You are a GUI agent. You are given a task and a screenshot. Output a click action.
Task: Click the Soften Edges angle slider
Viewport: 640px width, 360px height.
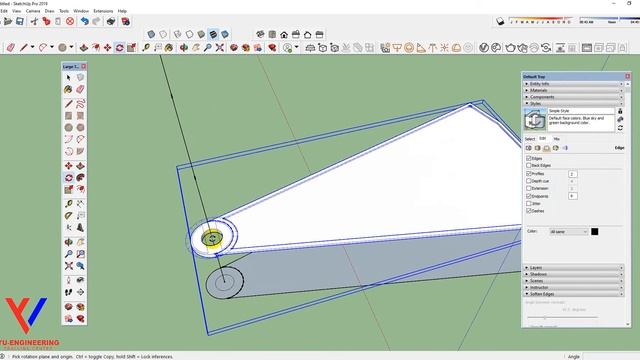point(562,317)
